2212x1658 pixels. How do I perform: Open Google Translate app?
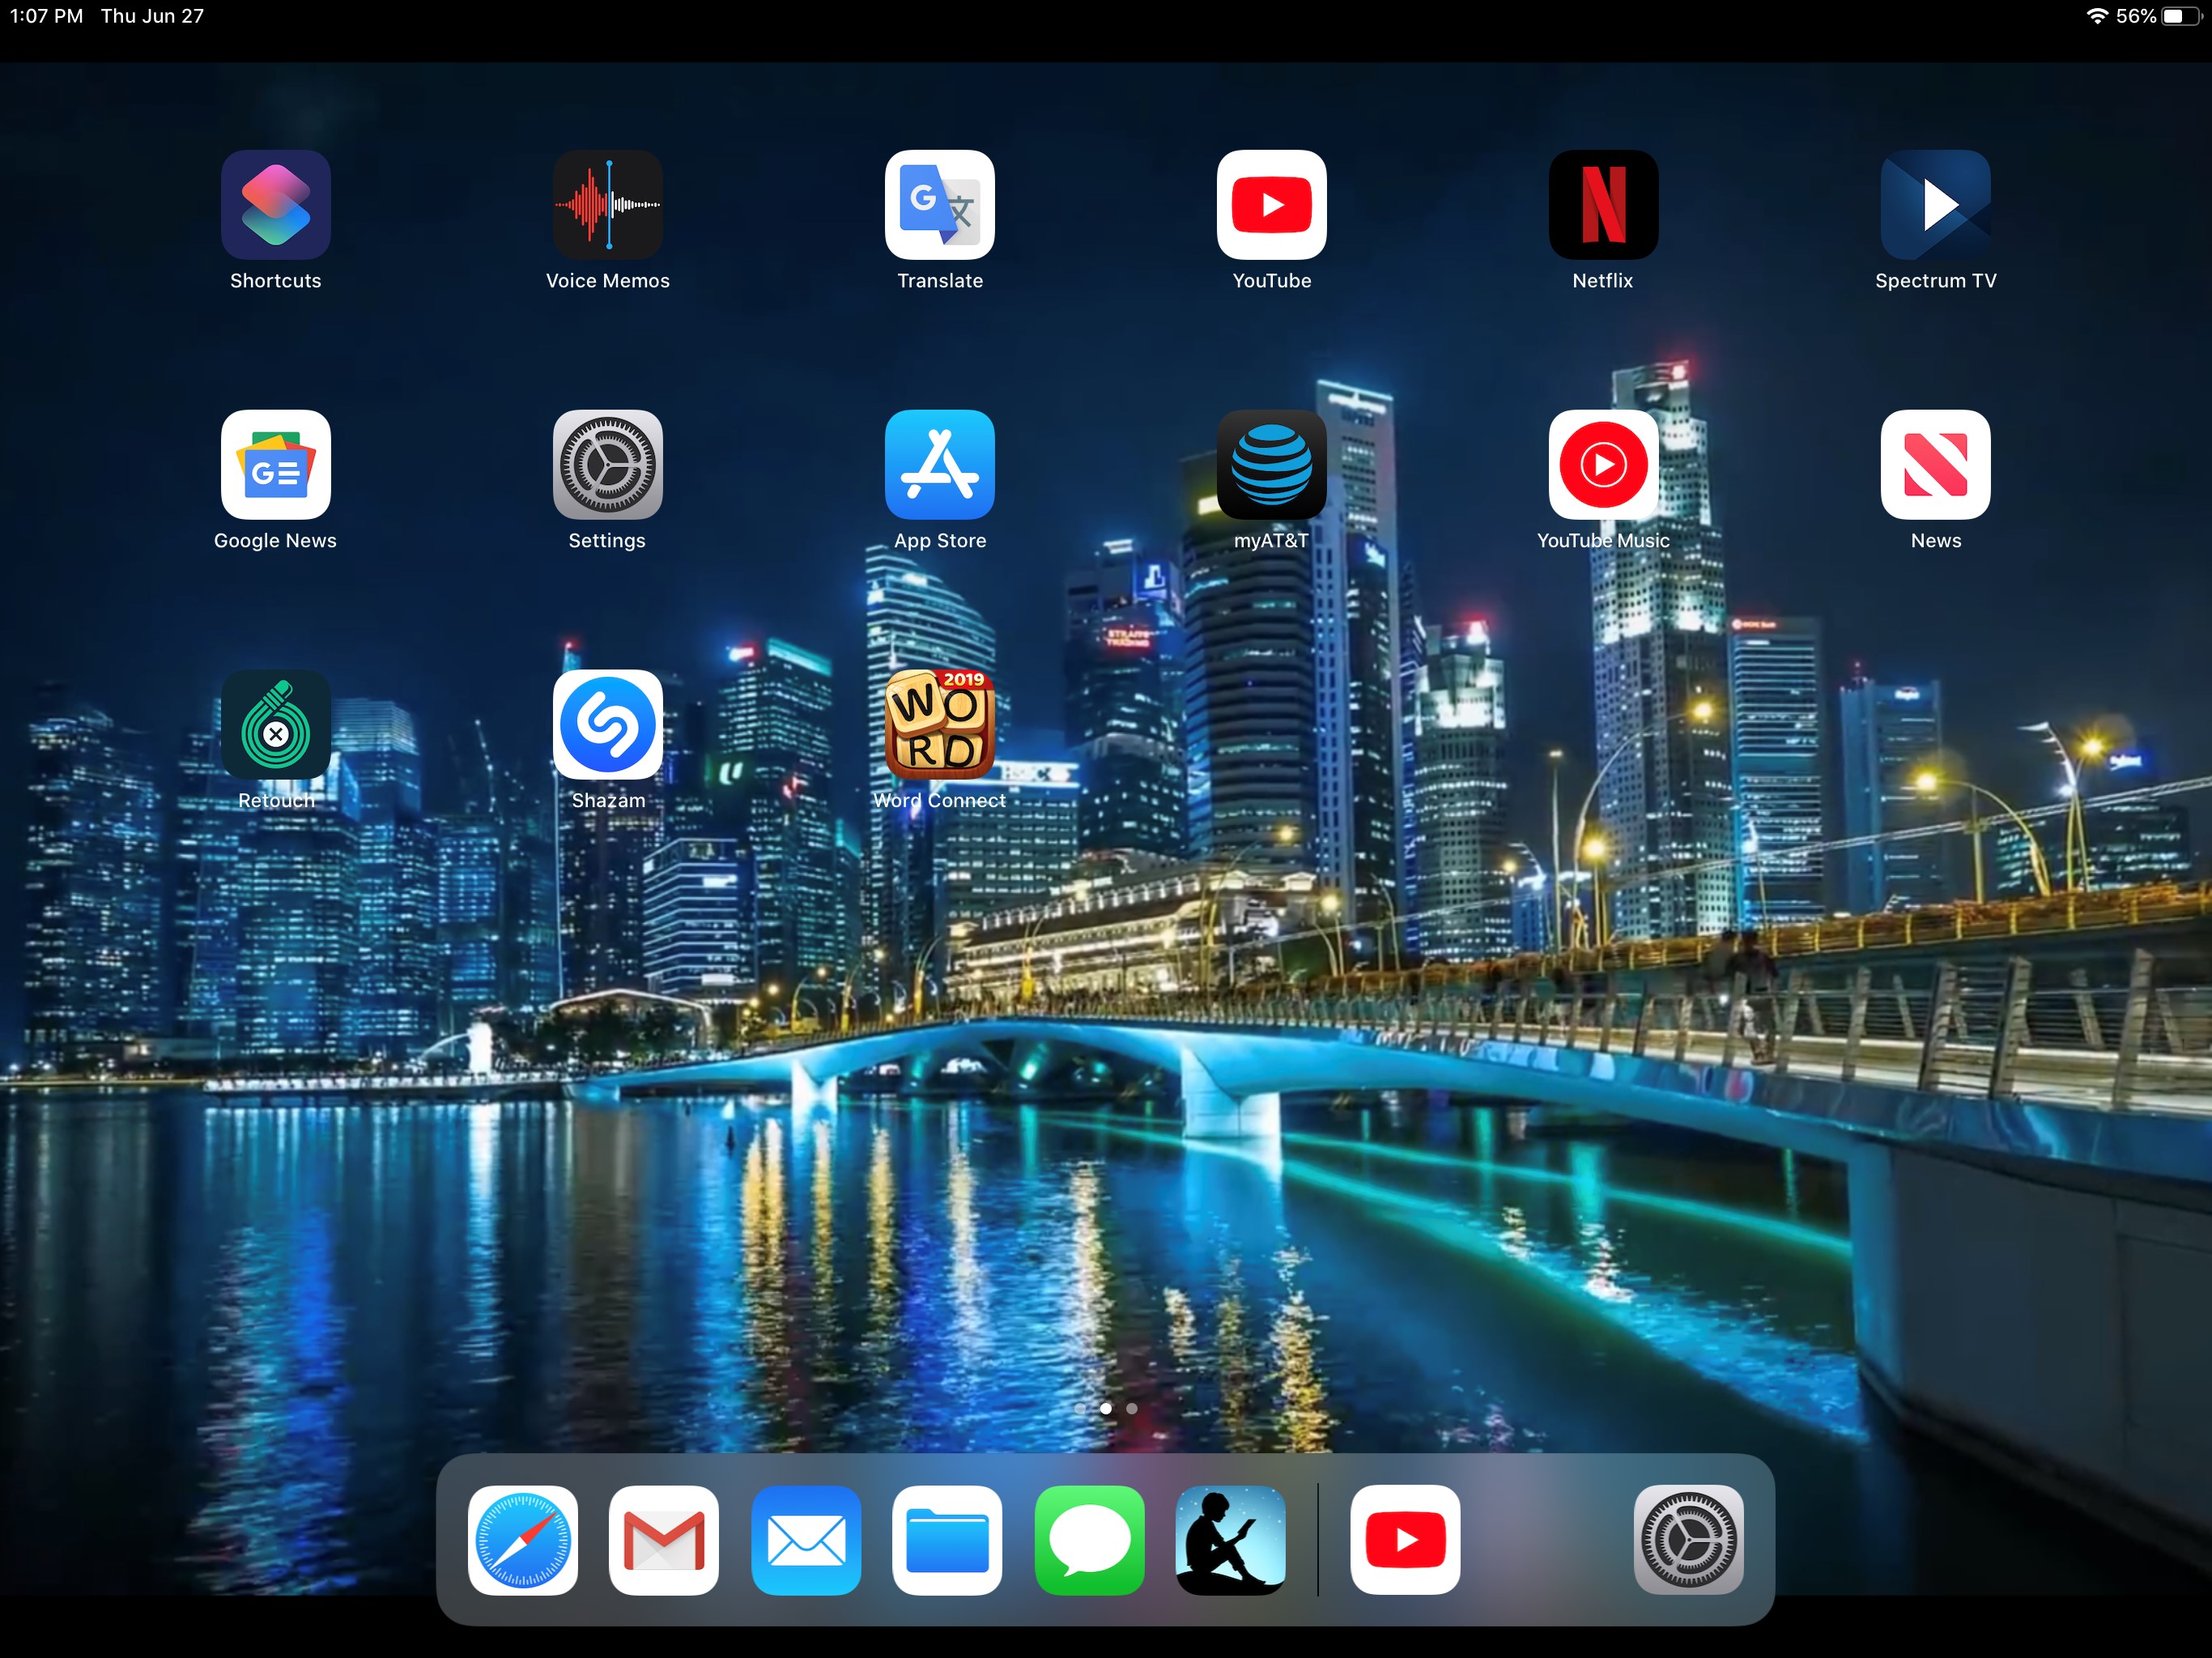coord(940,205)
